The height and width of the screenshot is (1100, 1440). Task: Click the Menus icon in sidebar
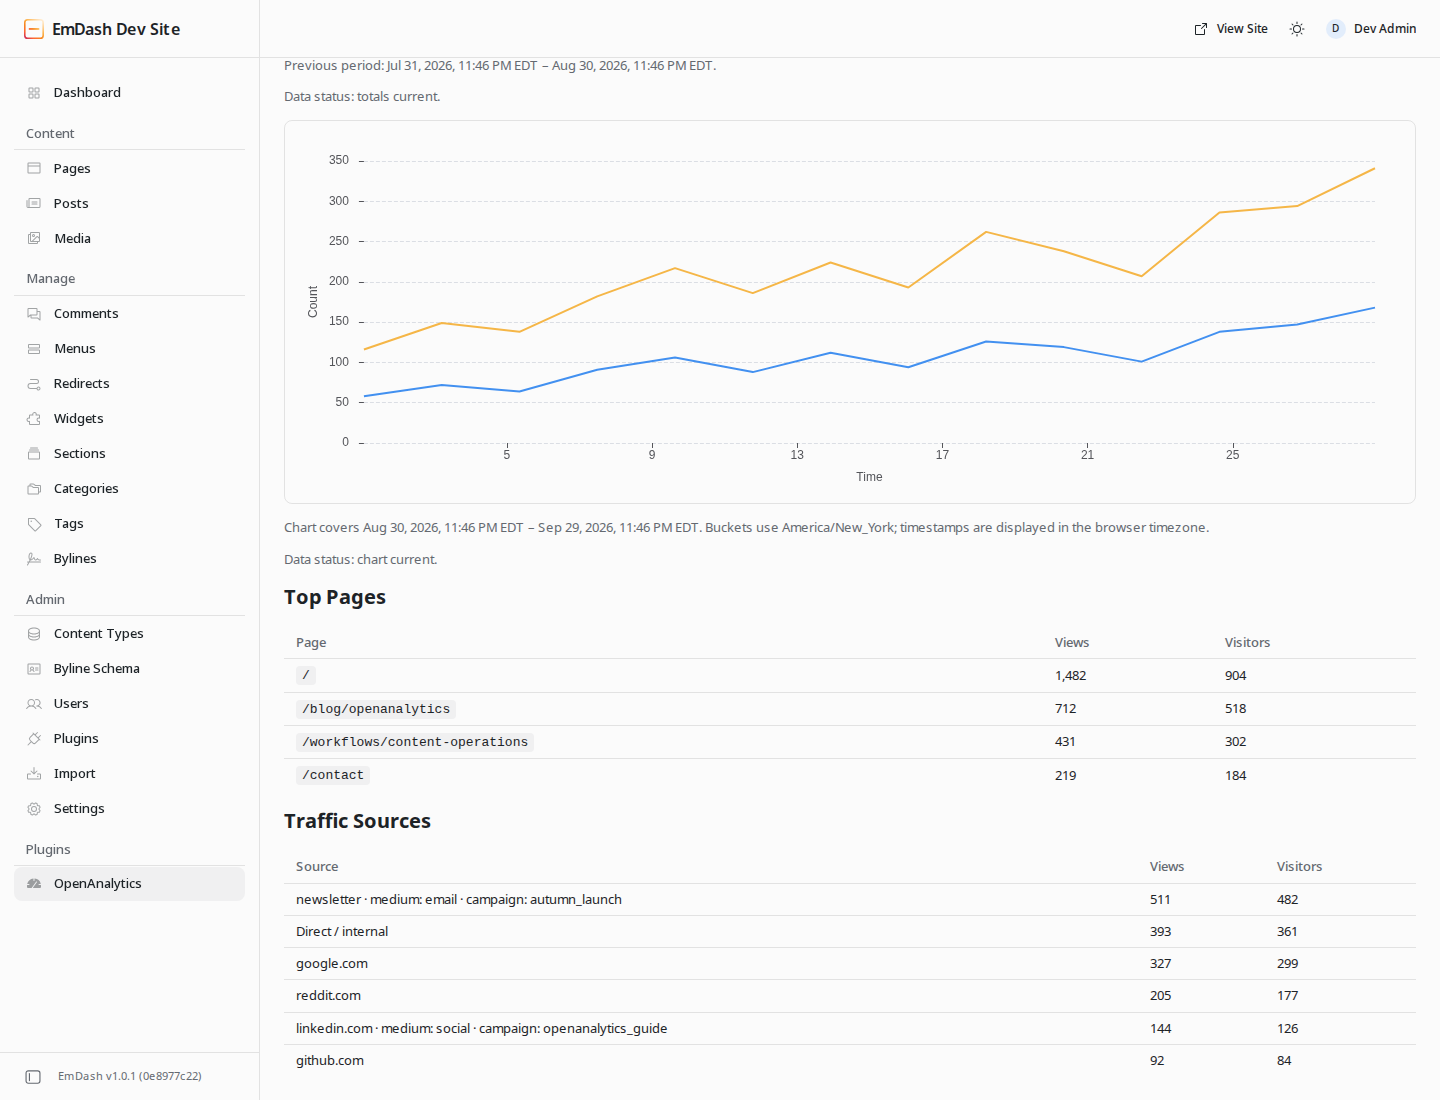[34, 349]
